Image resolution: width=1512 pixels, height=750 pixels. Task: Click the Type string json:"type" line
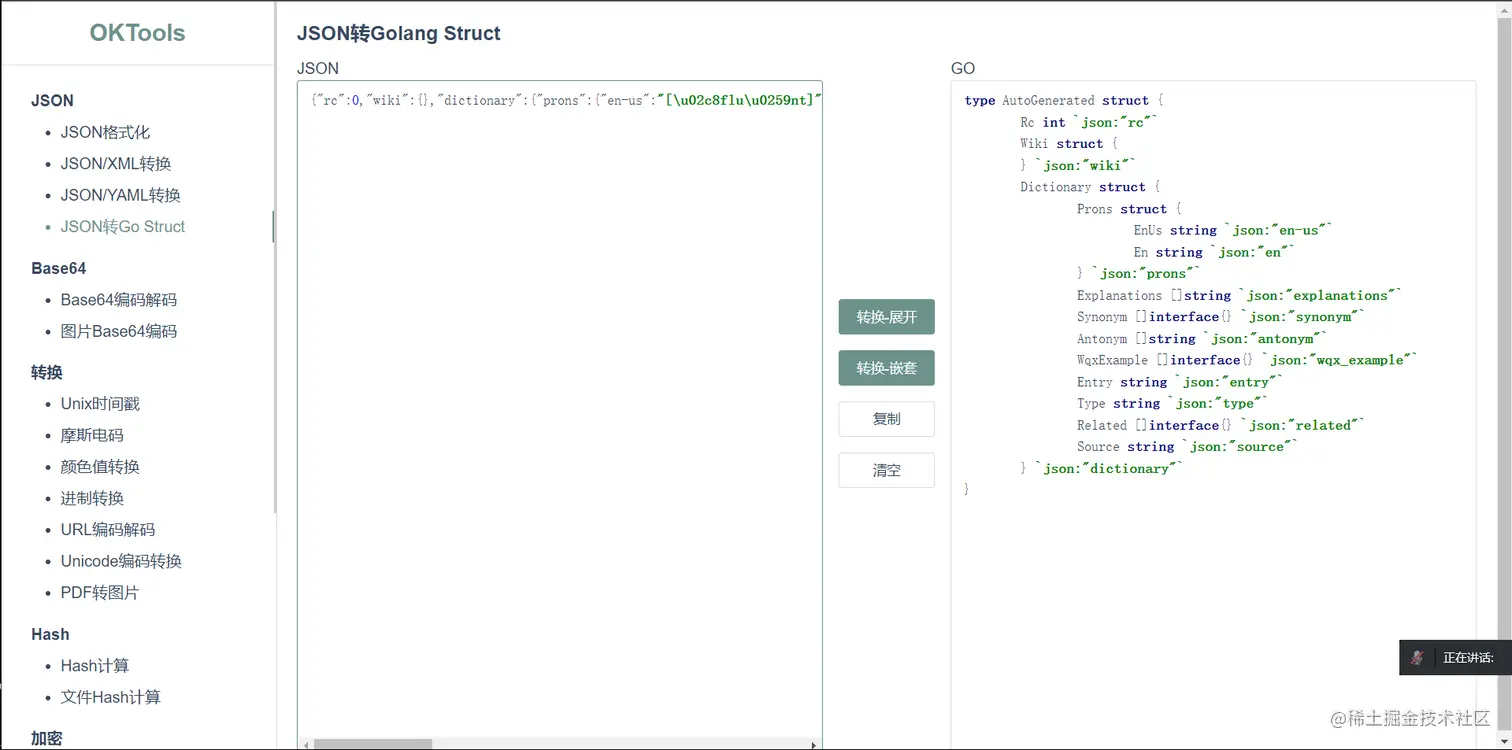coord(1173,404)
